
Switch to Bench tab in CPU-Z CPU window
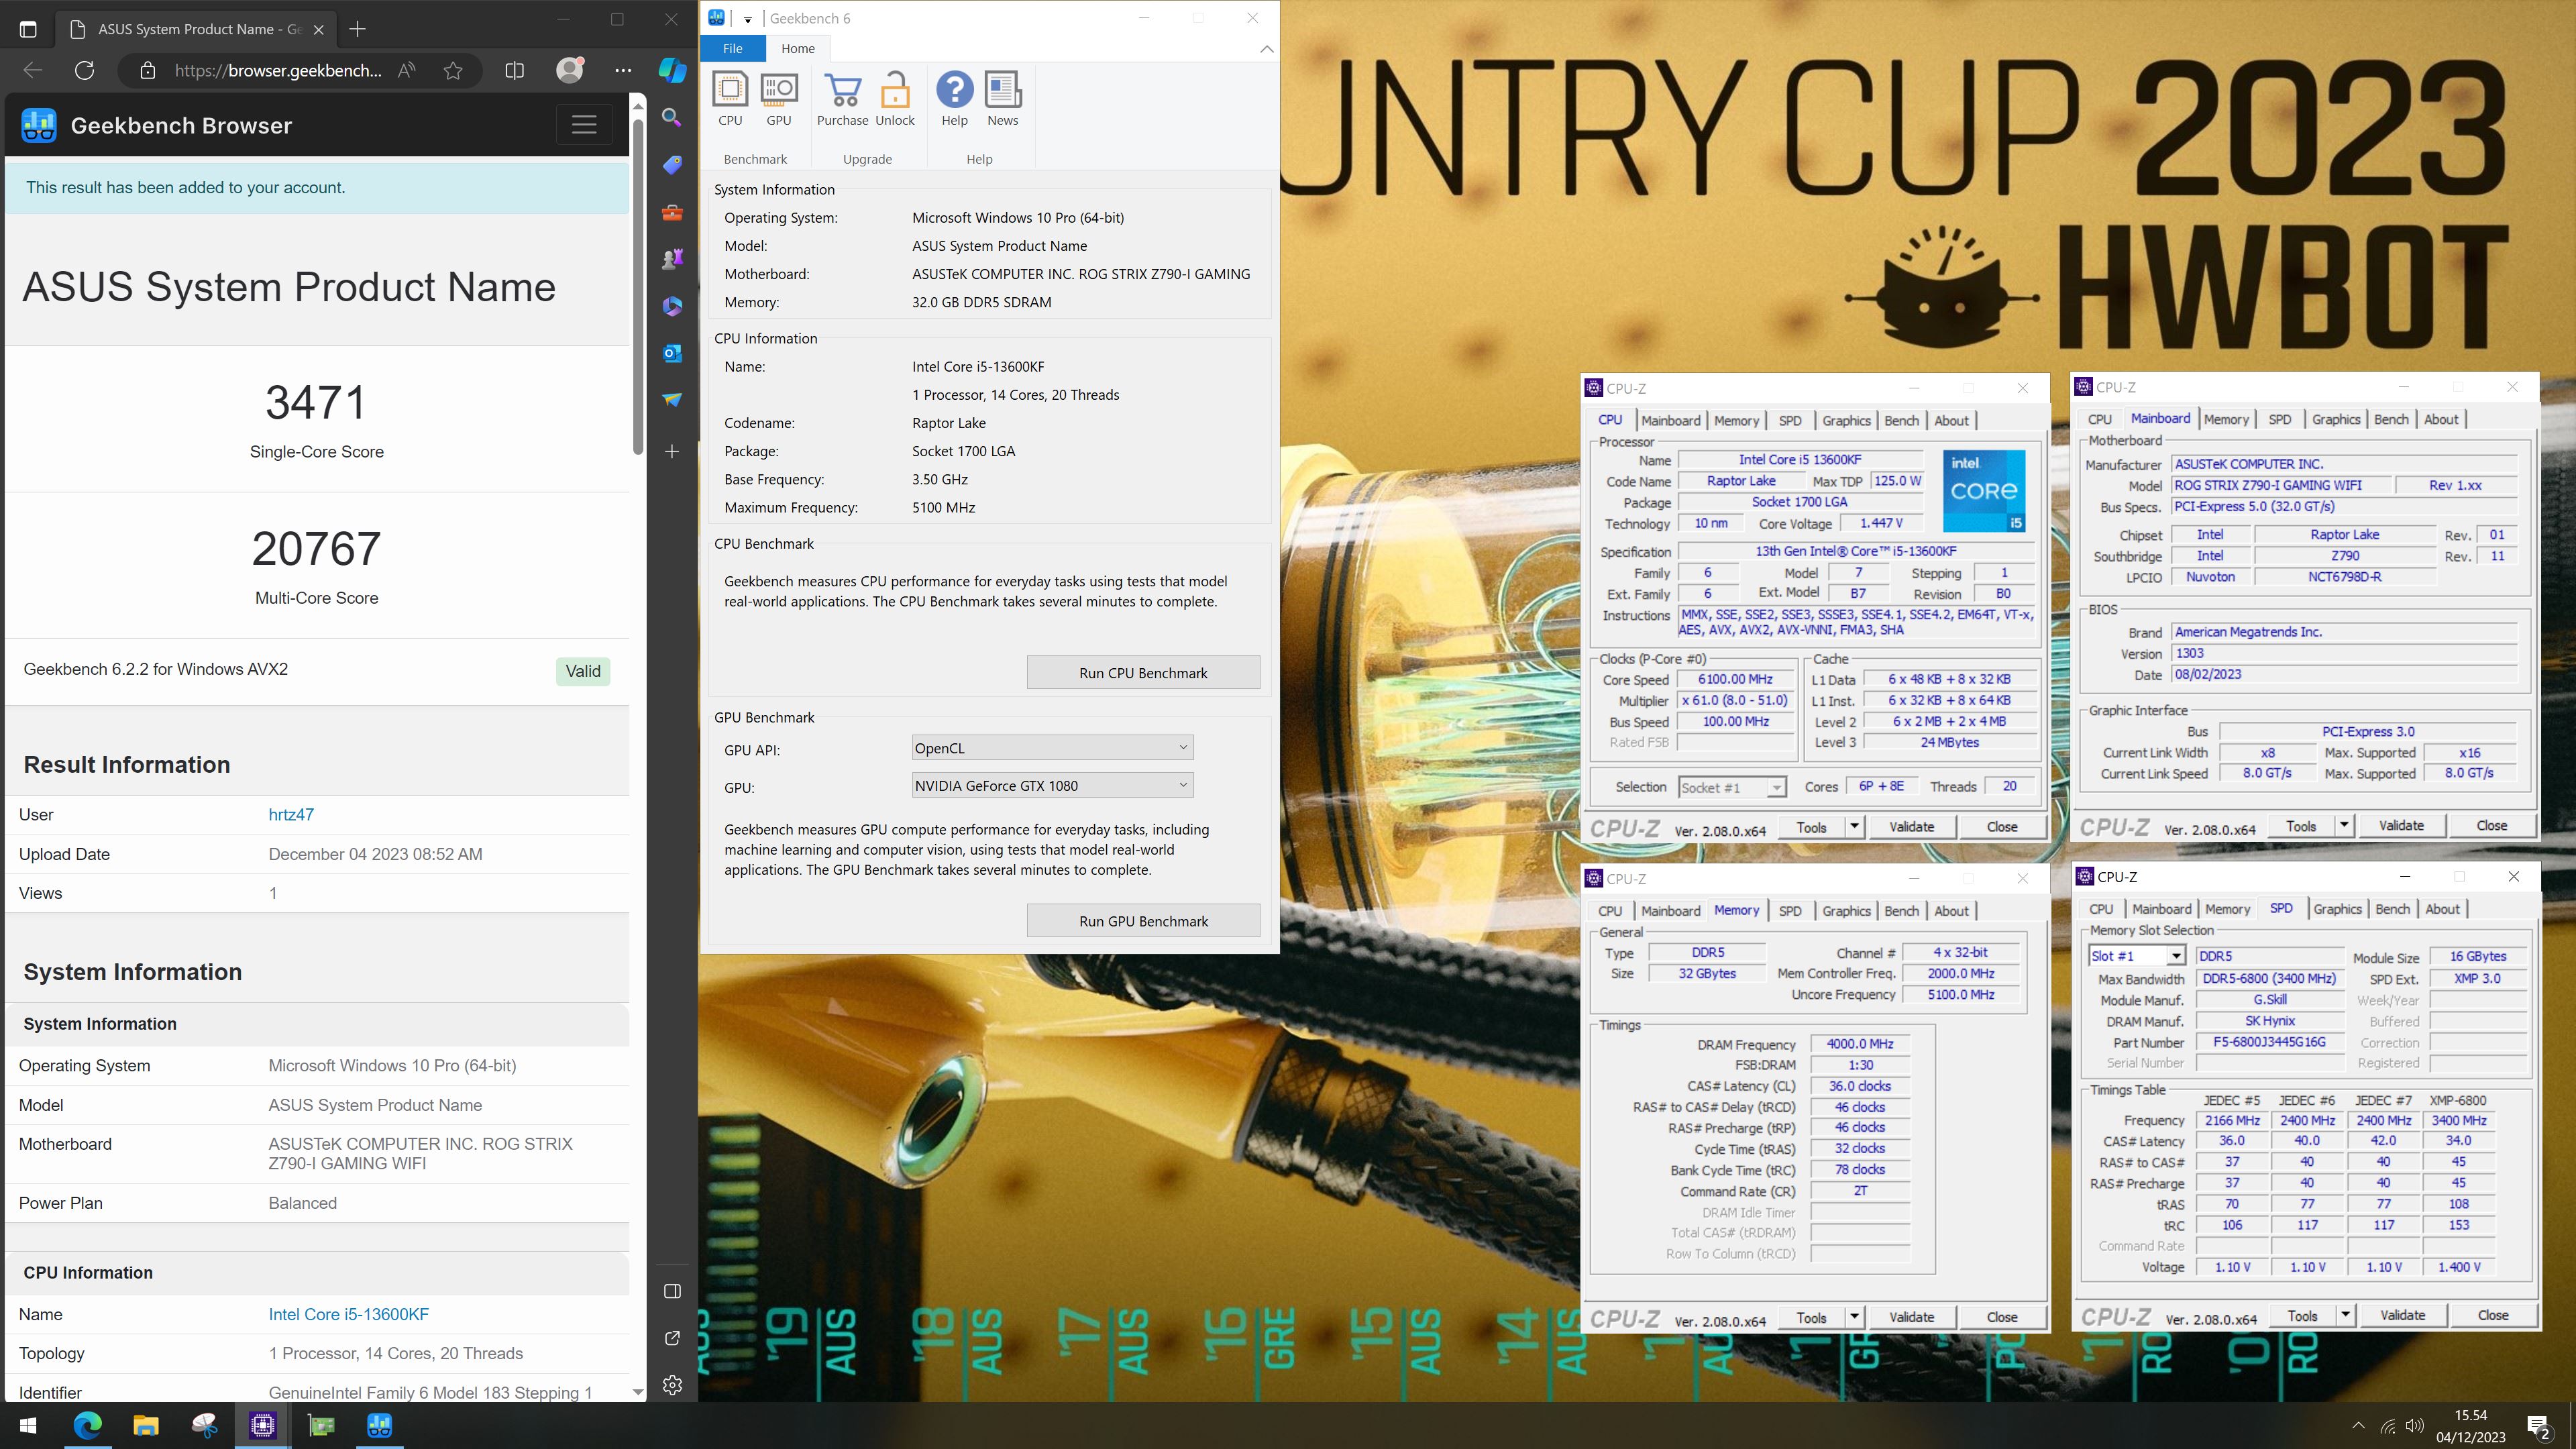point(1901,421)
